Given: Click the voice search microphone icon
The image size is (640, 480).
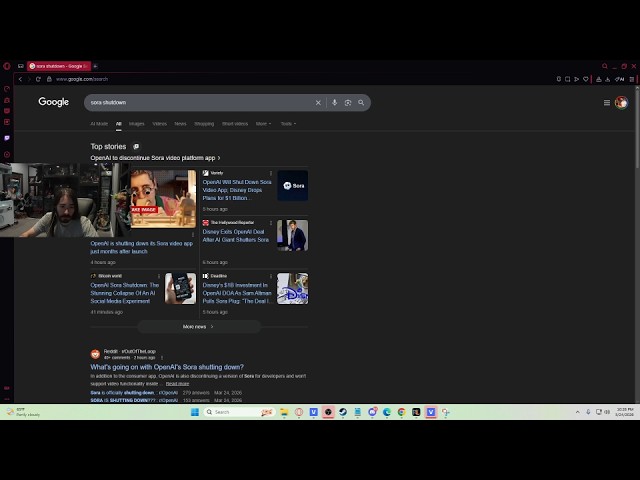Looking at the screenshot, I should (334, 102).
